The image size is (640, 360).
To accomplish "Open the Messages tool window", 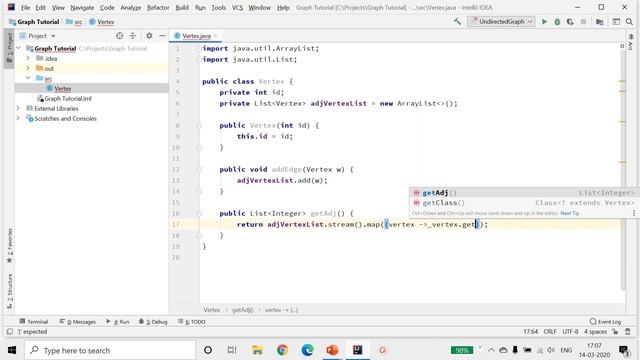I will click(78, 322).
